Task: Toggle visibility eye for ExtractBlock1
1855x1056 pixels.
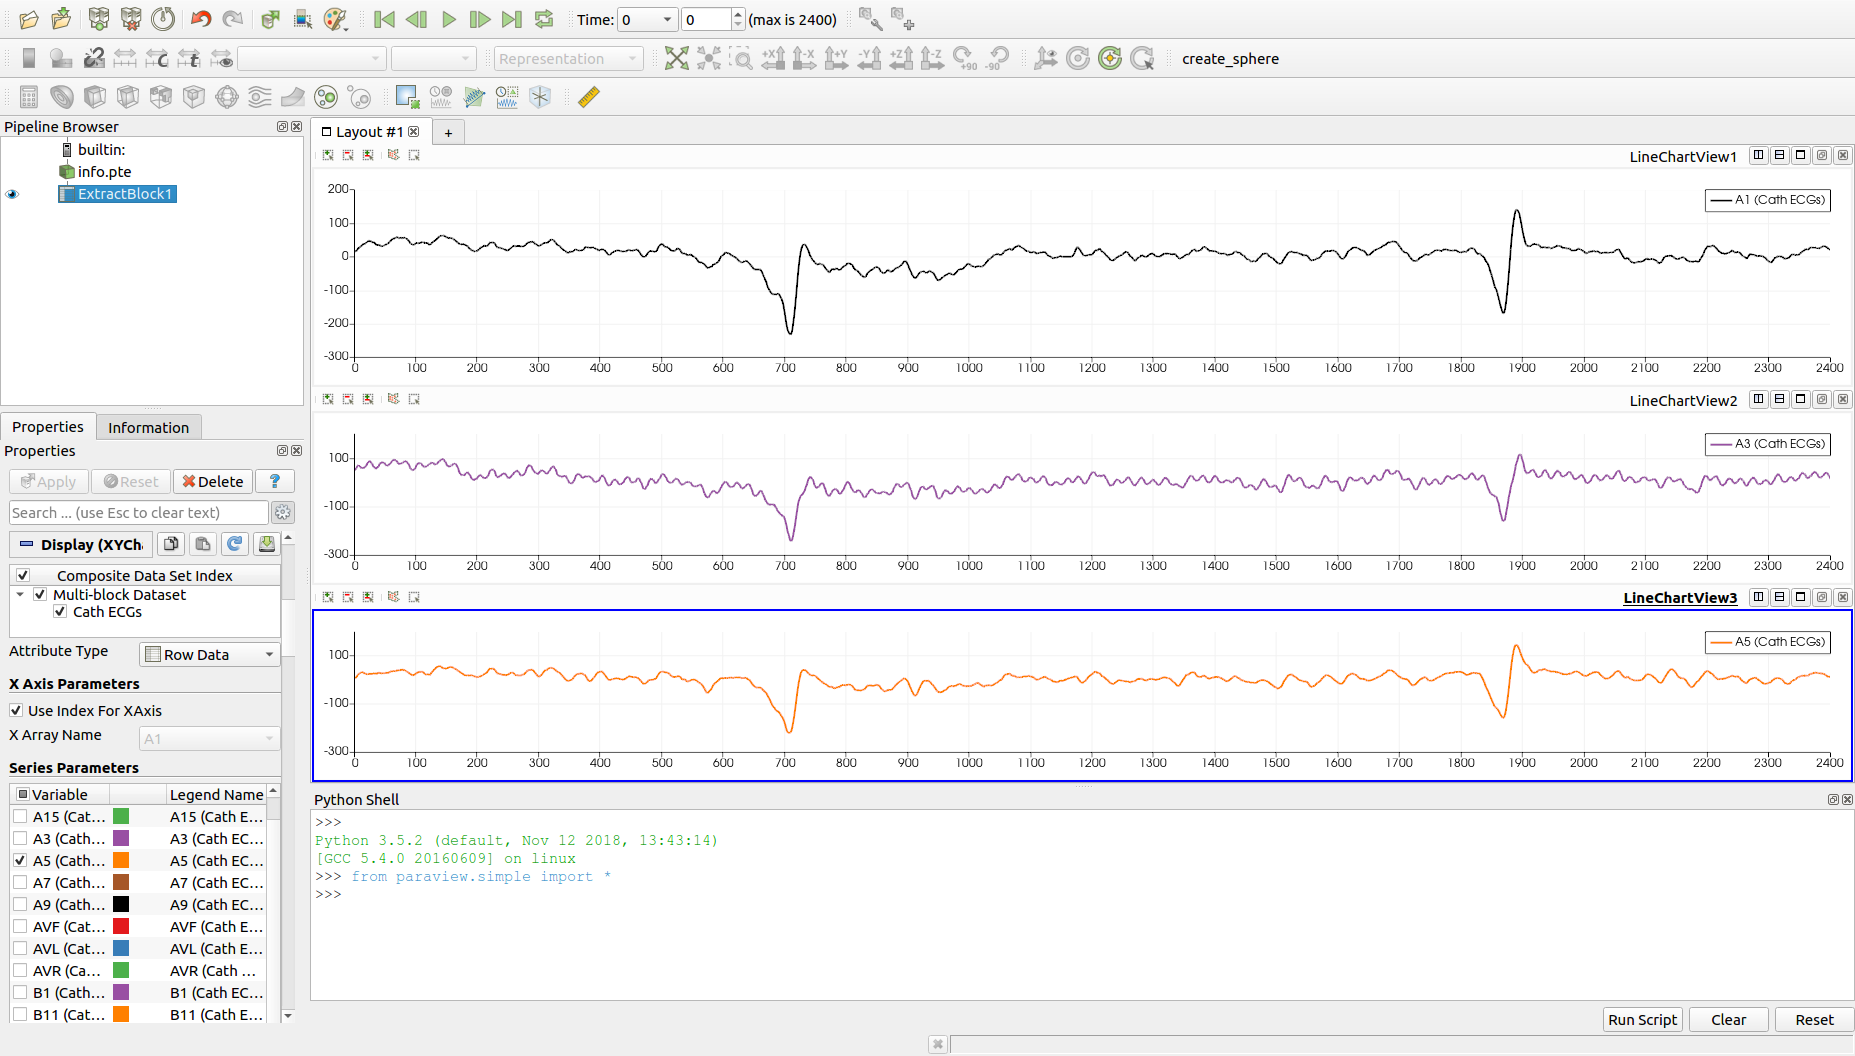Action: (x=12, y=194)
